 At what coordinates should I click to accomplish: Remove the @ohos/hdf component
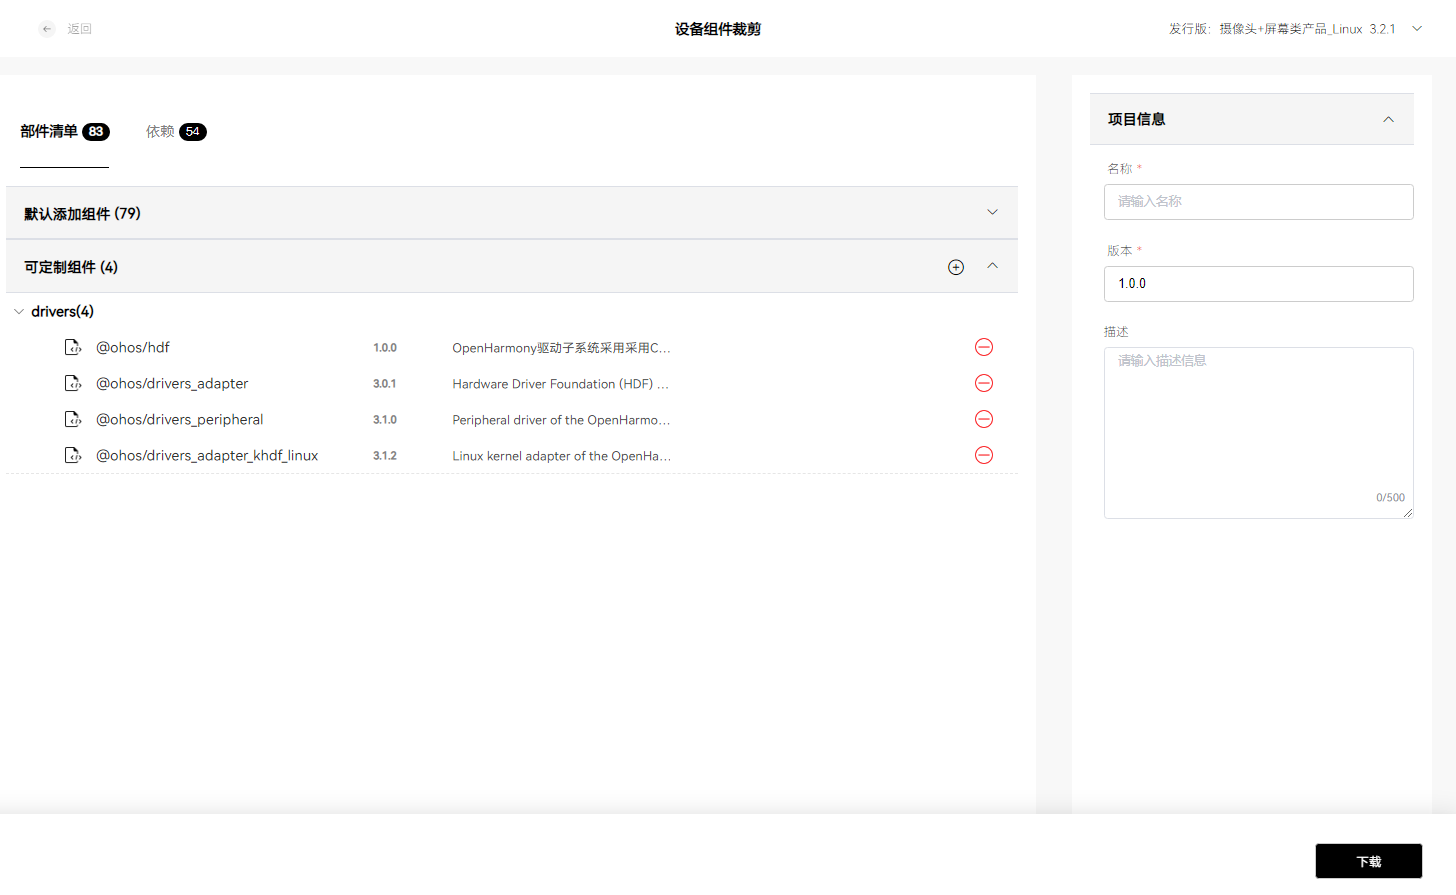coord(984,347)
